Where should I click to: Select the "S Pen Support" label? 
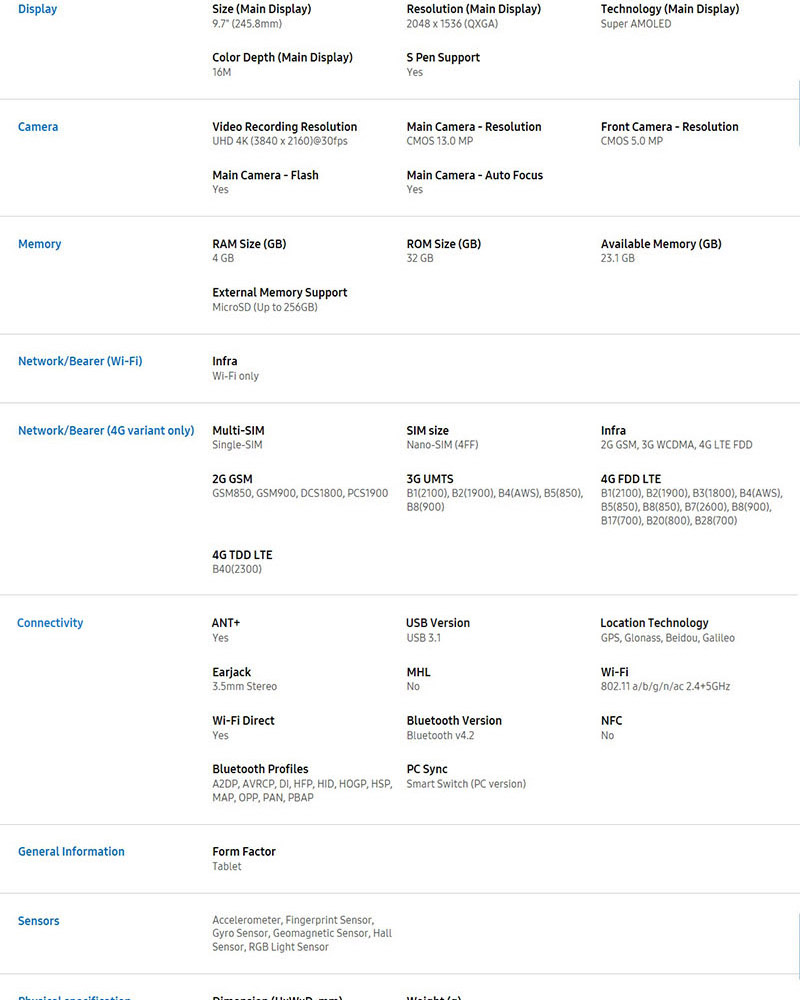tap(443, 57)
